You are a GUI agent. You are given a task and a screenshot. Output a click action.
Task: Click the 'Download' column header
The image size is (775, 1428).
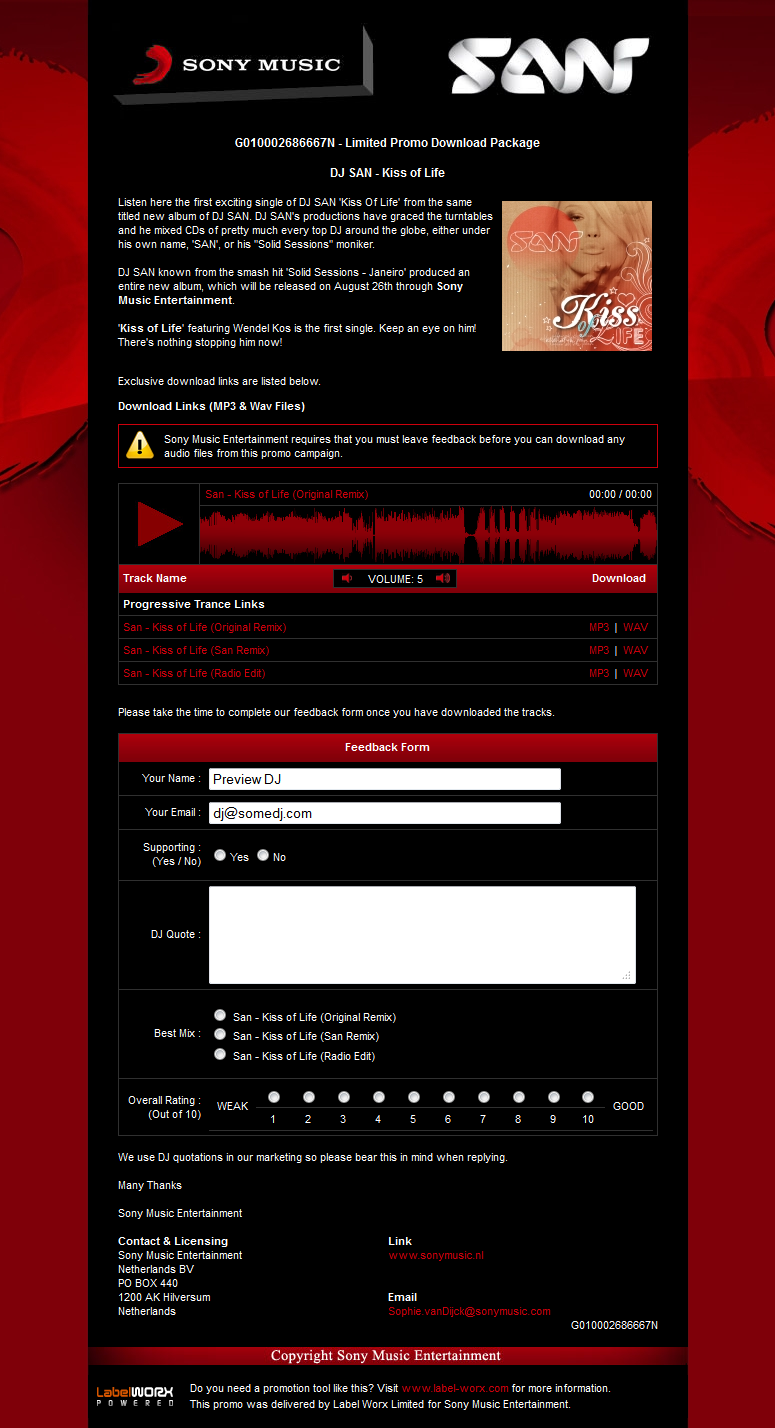click(619, 578)
